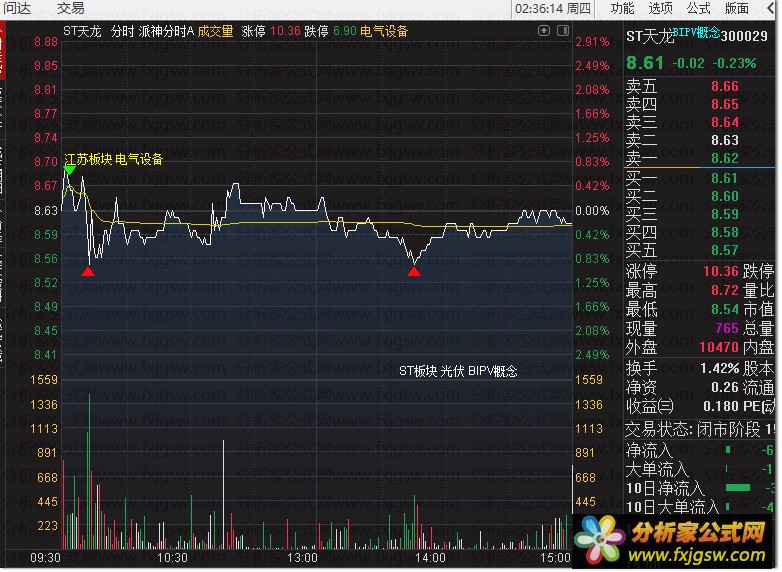Click the 外盘 value 10470
Viewport: 782px width, 572px height.
pyautogui.click(x=719, y=347)
